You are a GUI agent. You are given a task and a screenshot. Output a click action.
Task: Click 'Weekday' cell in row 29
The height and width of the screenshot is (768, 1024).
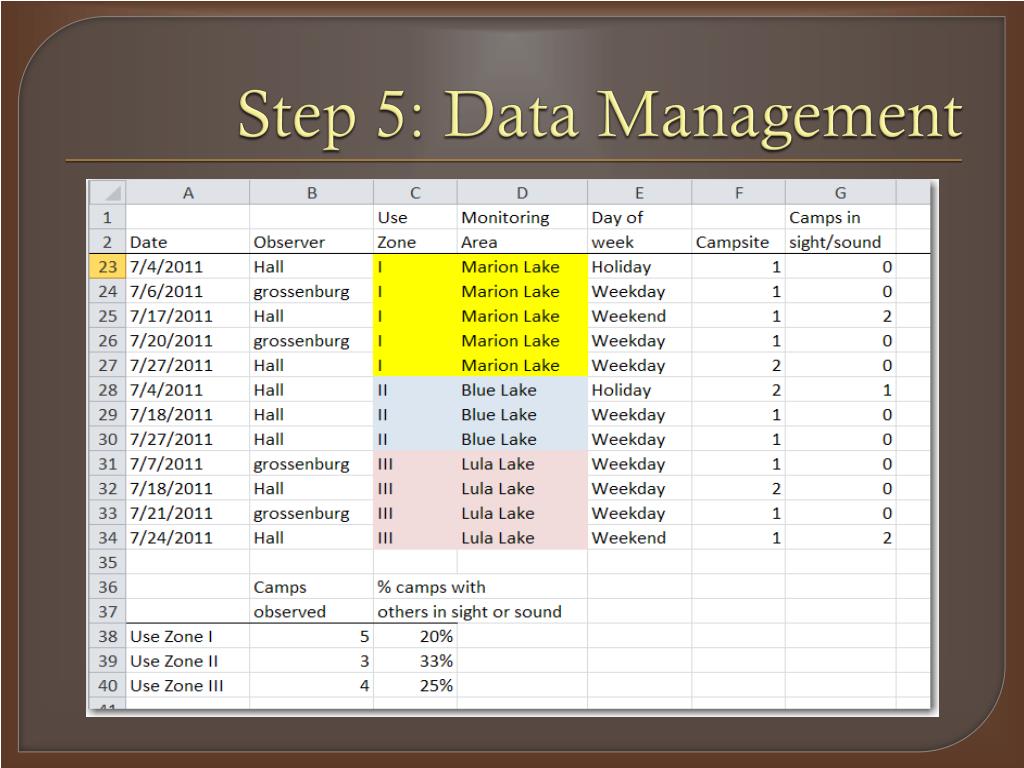[639, 415]
